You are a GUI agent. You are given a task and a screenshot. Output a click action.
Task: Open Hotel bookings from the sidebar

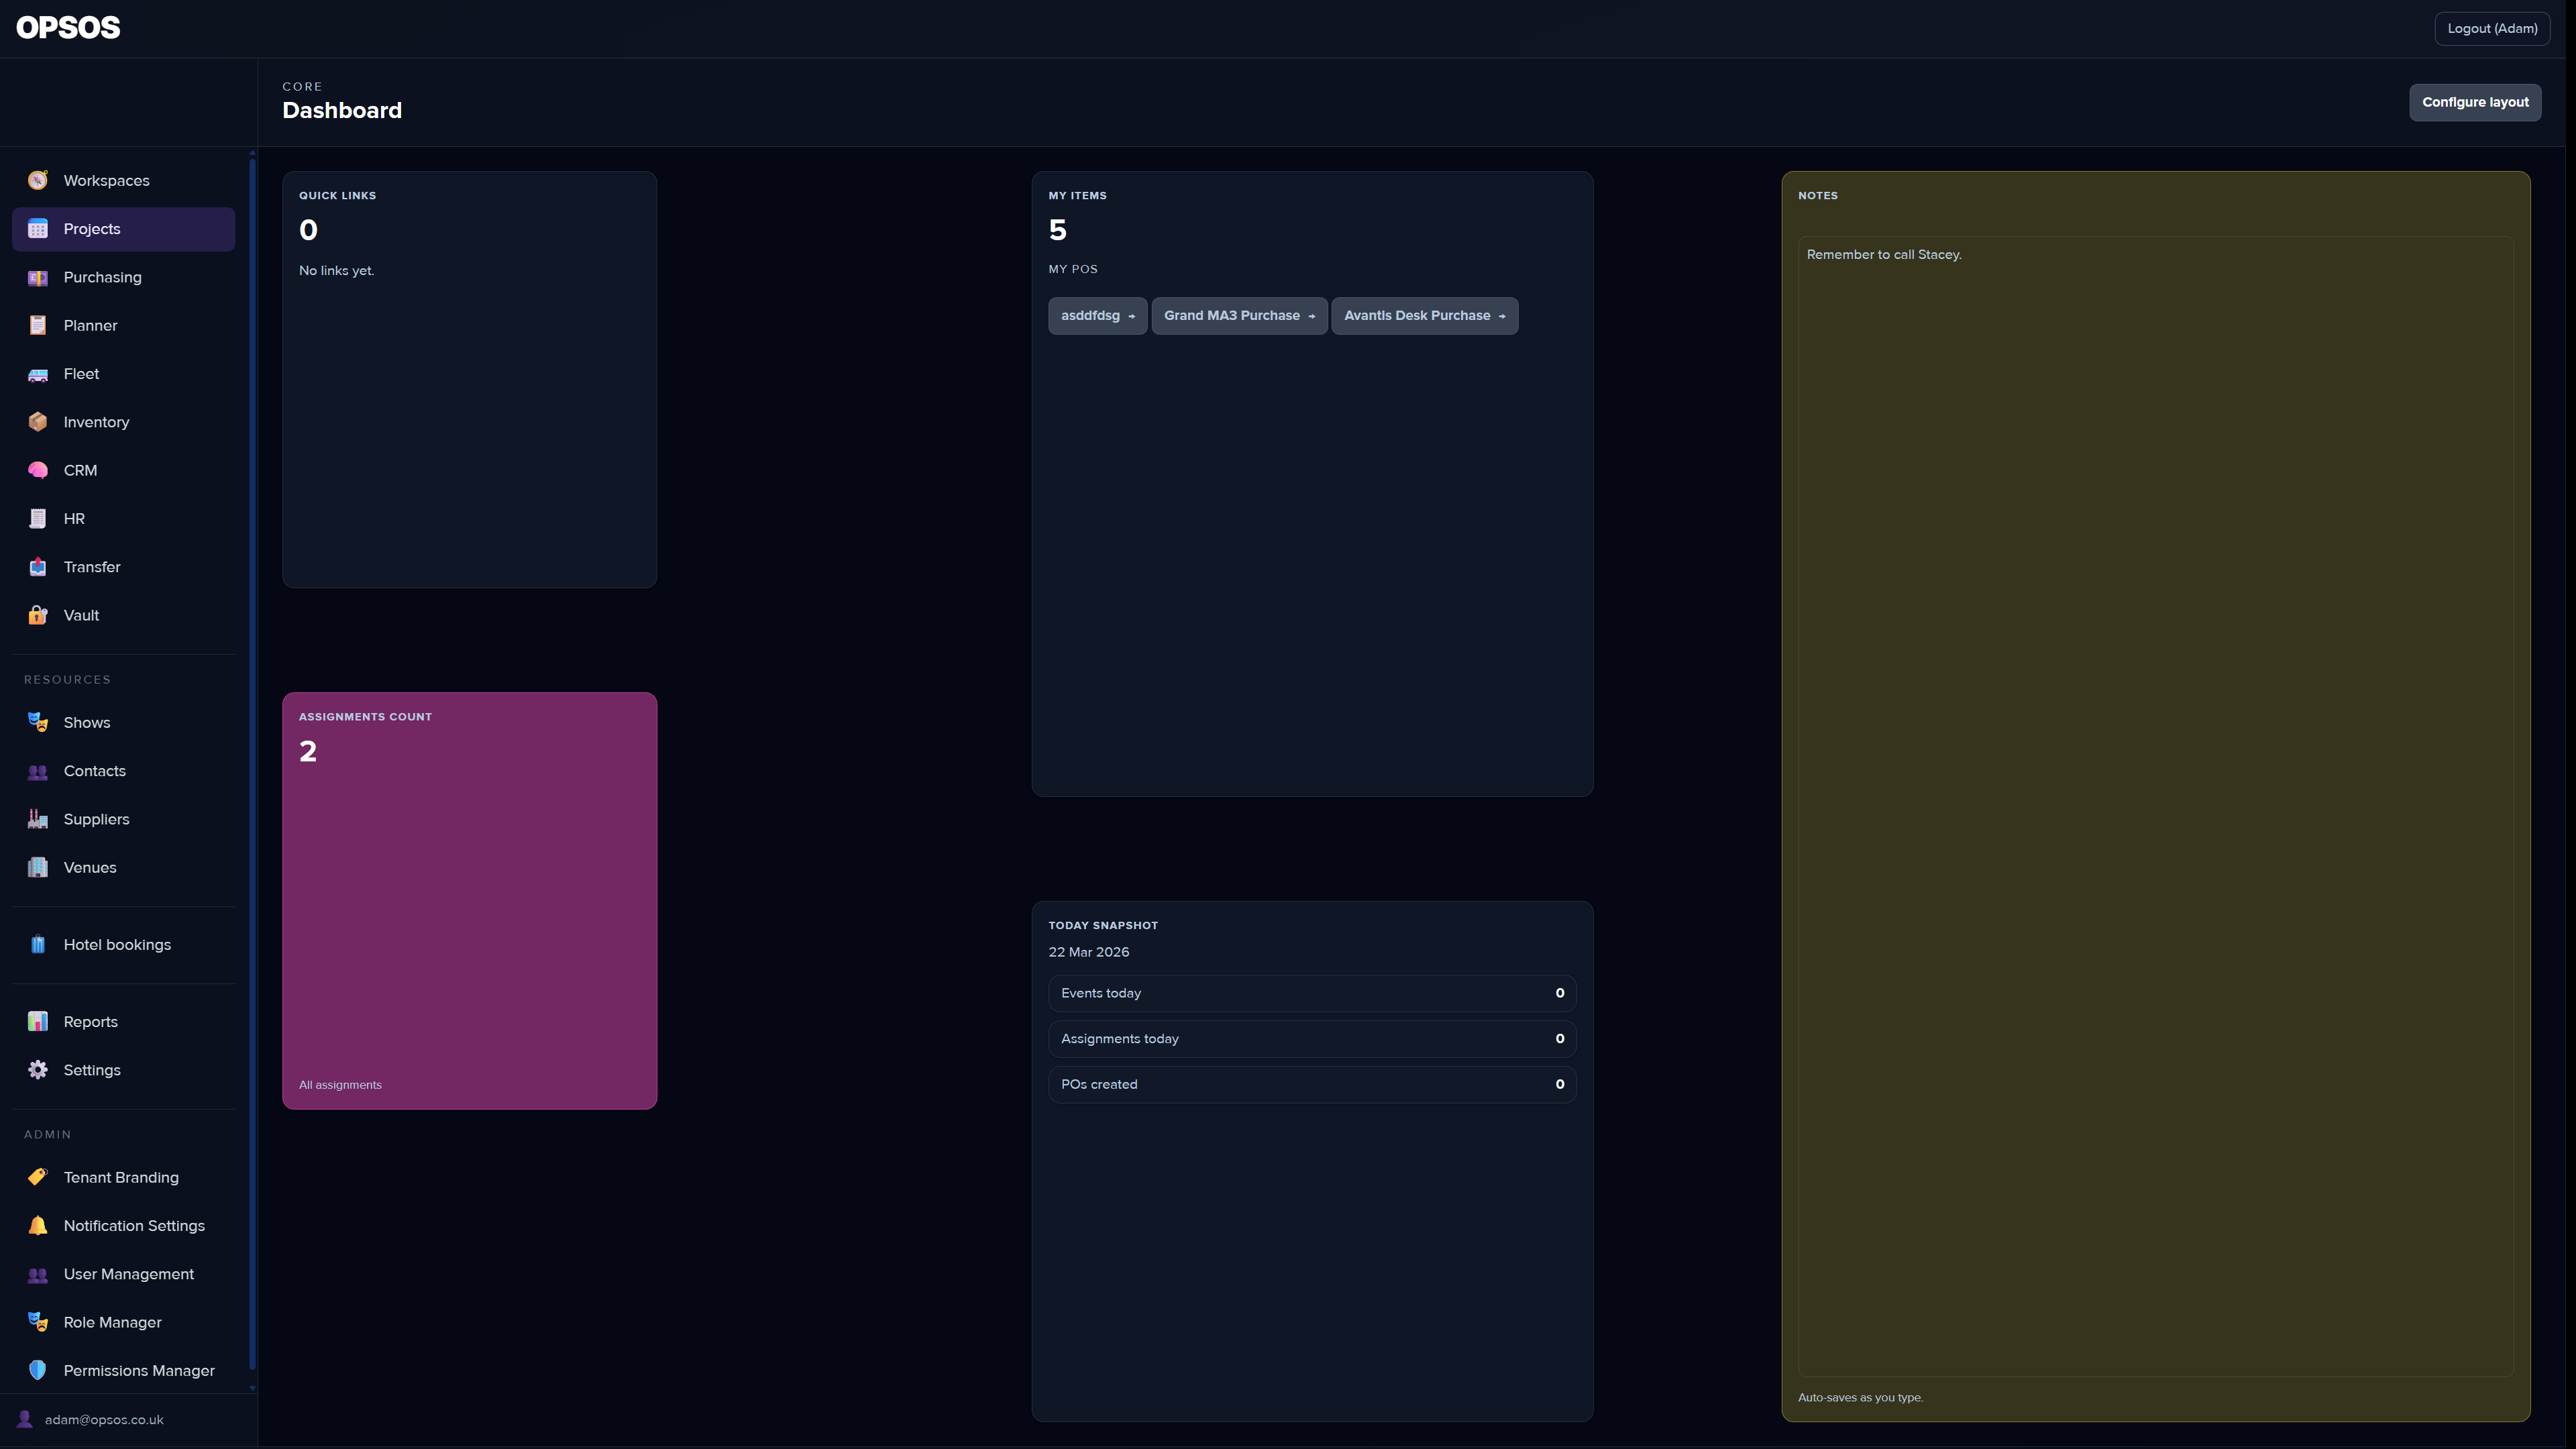[117, 944]
